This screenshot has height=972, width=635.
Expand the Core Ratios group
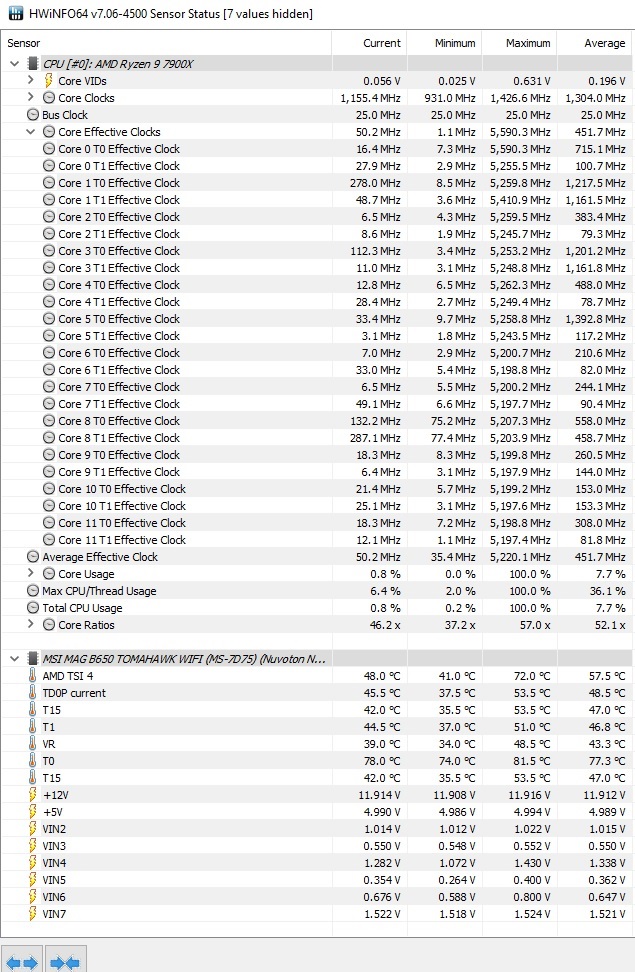pyautogui.click(x=31, y=625)
